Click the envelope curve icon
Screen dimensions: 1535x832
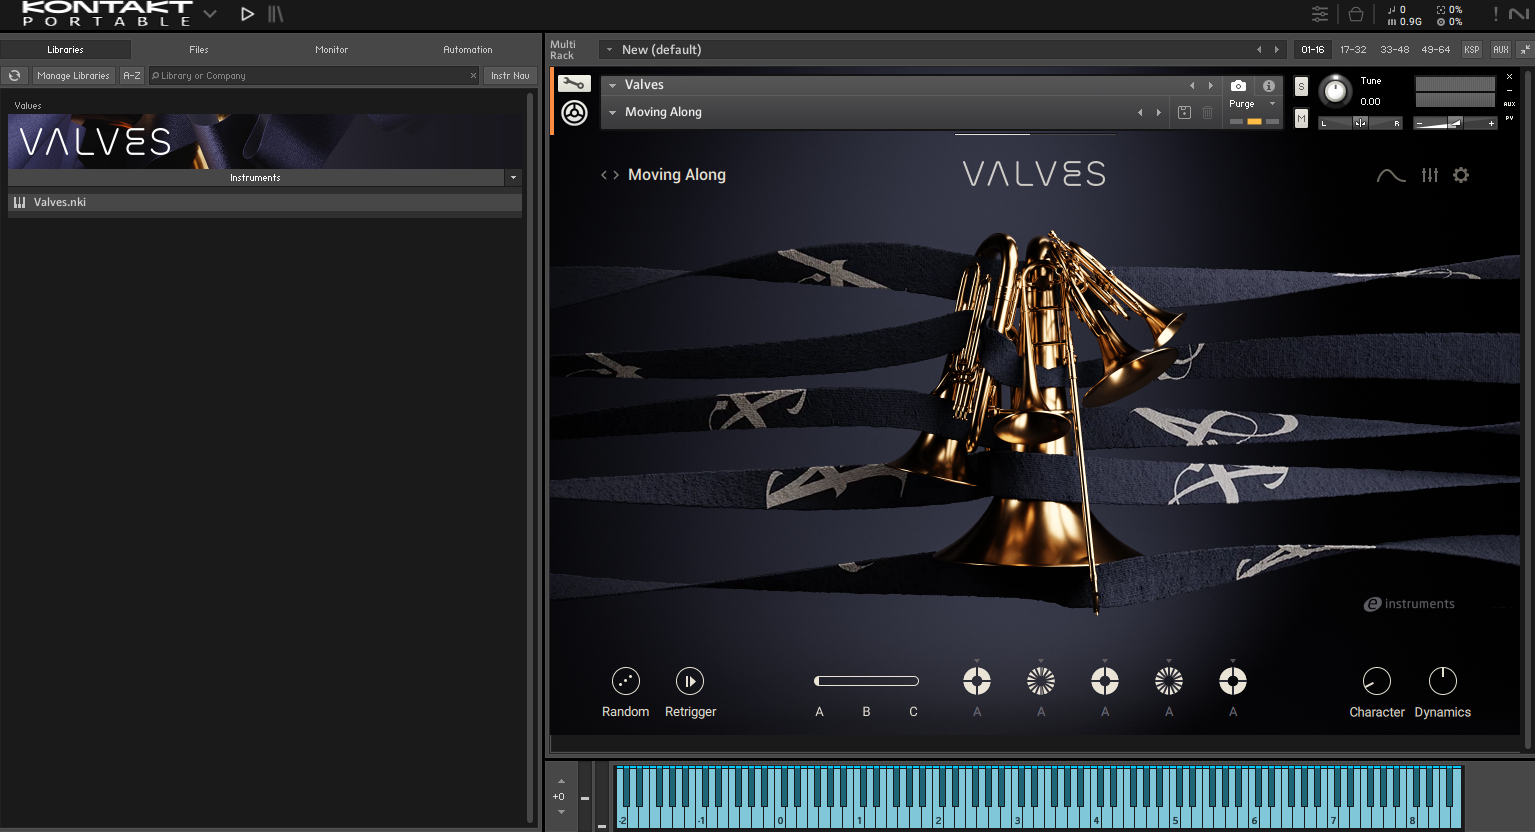(x=1390, y=176)
